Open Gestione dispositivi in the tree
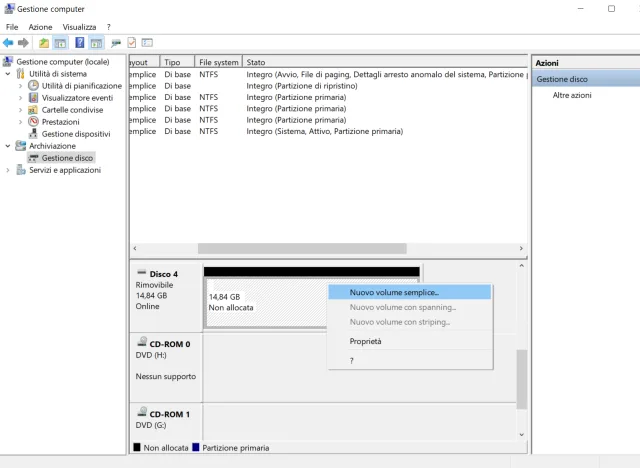 pos(75,134)
